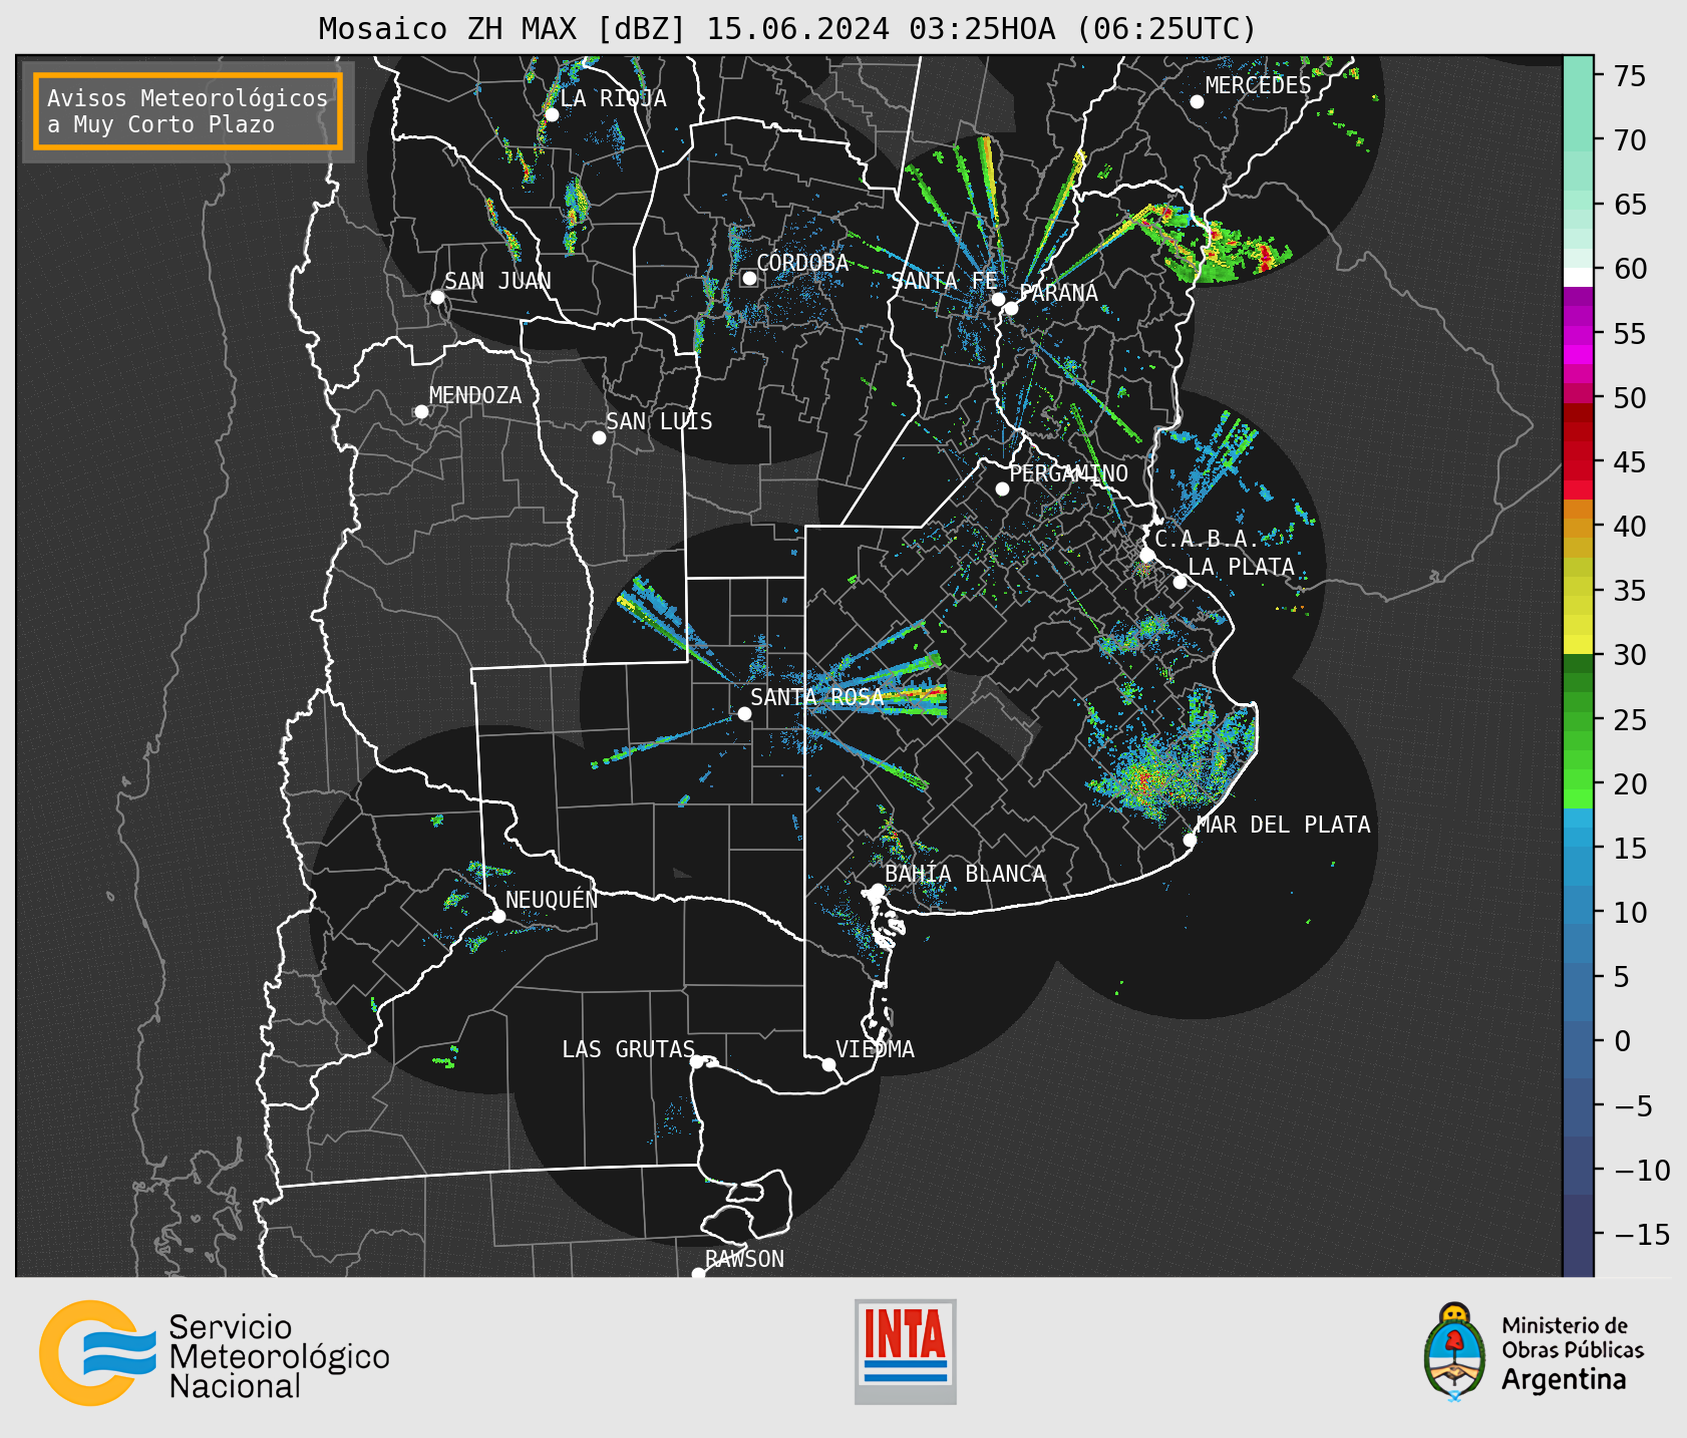This screenshot has height=1438, width=1687.
Task: Click the LA RIOJA city marker dot
Action: coord(551,115)
